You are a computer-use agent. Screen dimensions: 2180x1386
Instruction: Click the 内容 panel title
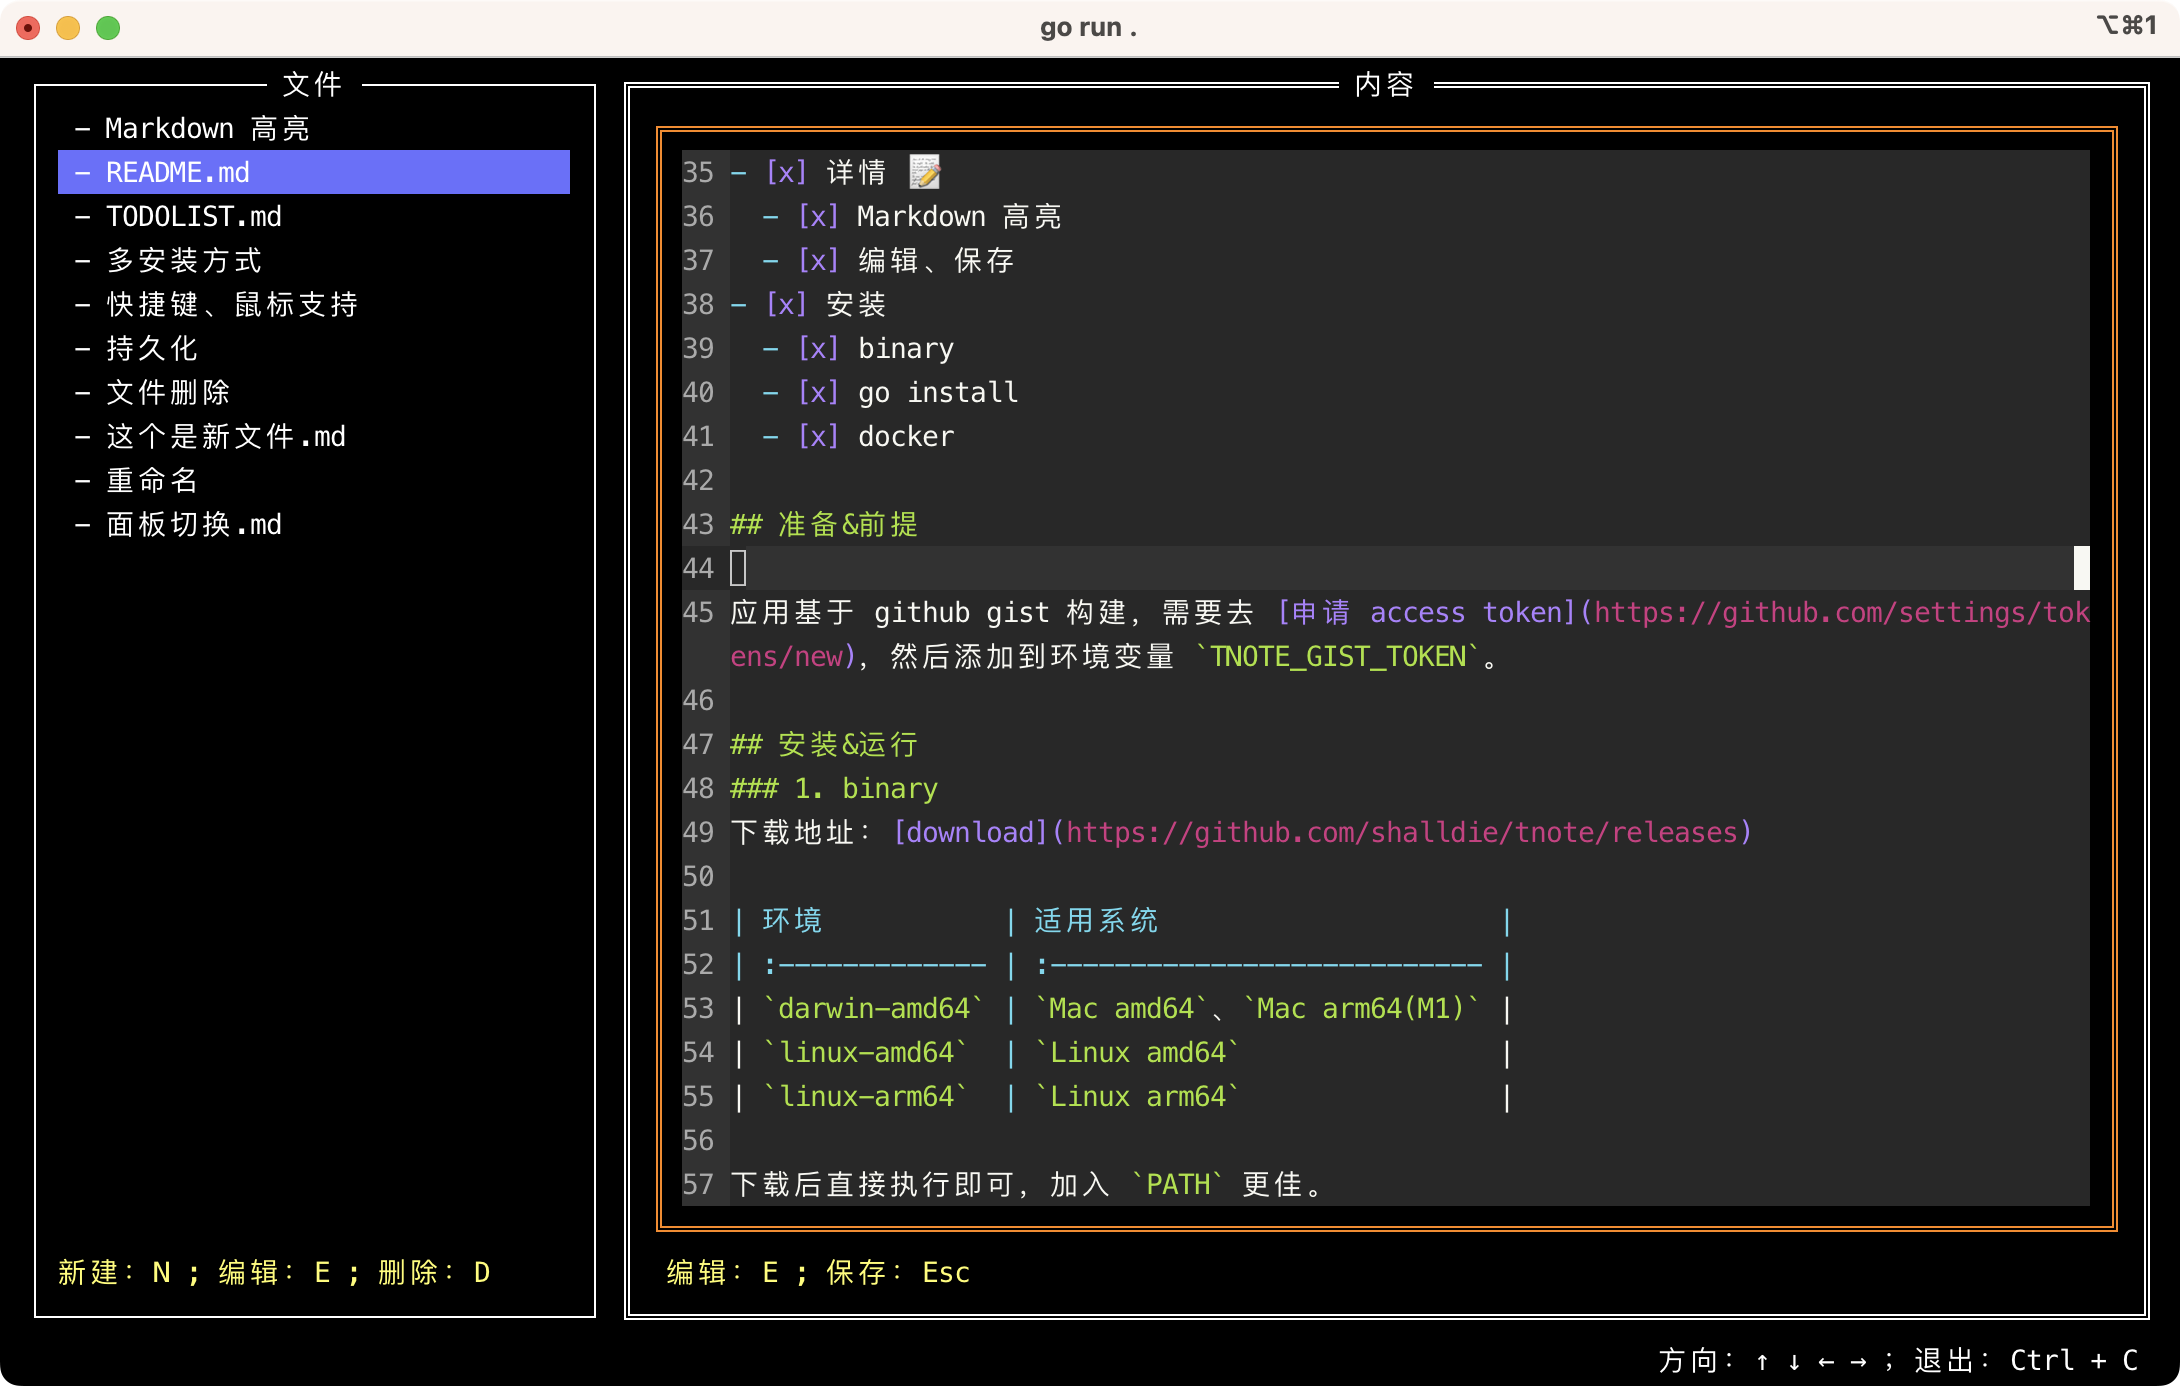pyautogui.click(x=1385, y=84)
